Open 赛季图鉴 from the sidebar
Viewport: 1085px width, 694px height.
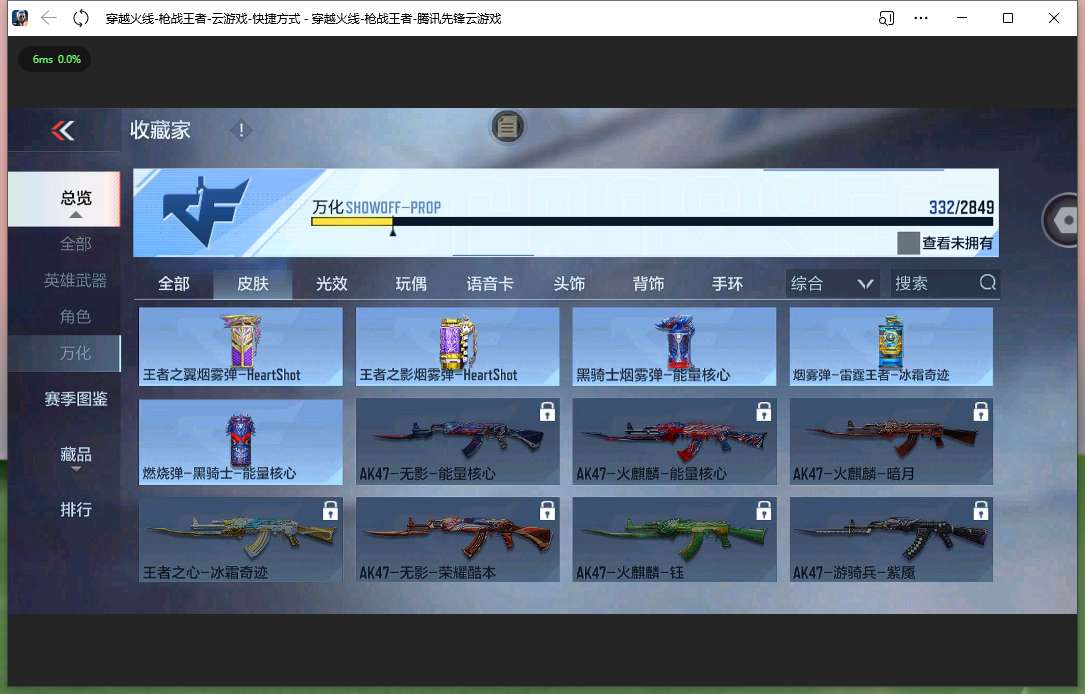coord(75,399)
